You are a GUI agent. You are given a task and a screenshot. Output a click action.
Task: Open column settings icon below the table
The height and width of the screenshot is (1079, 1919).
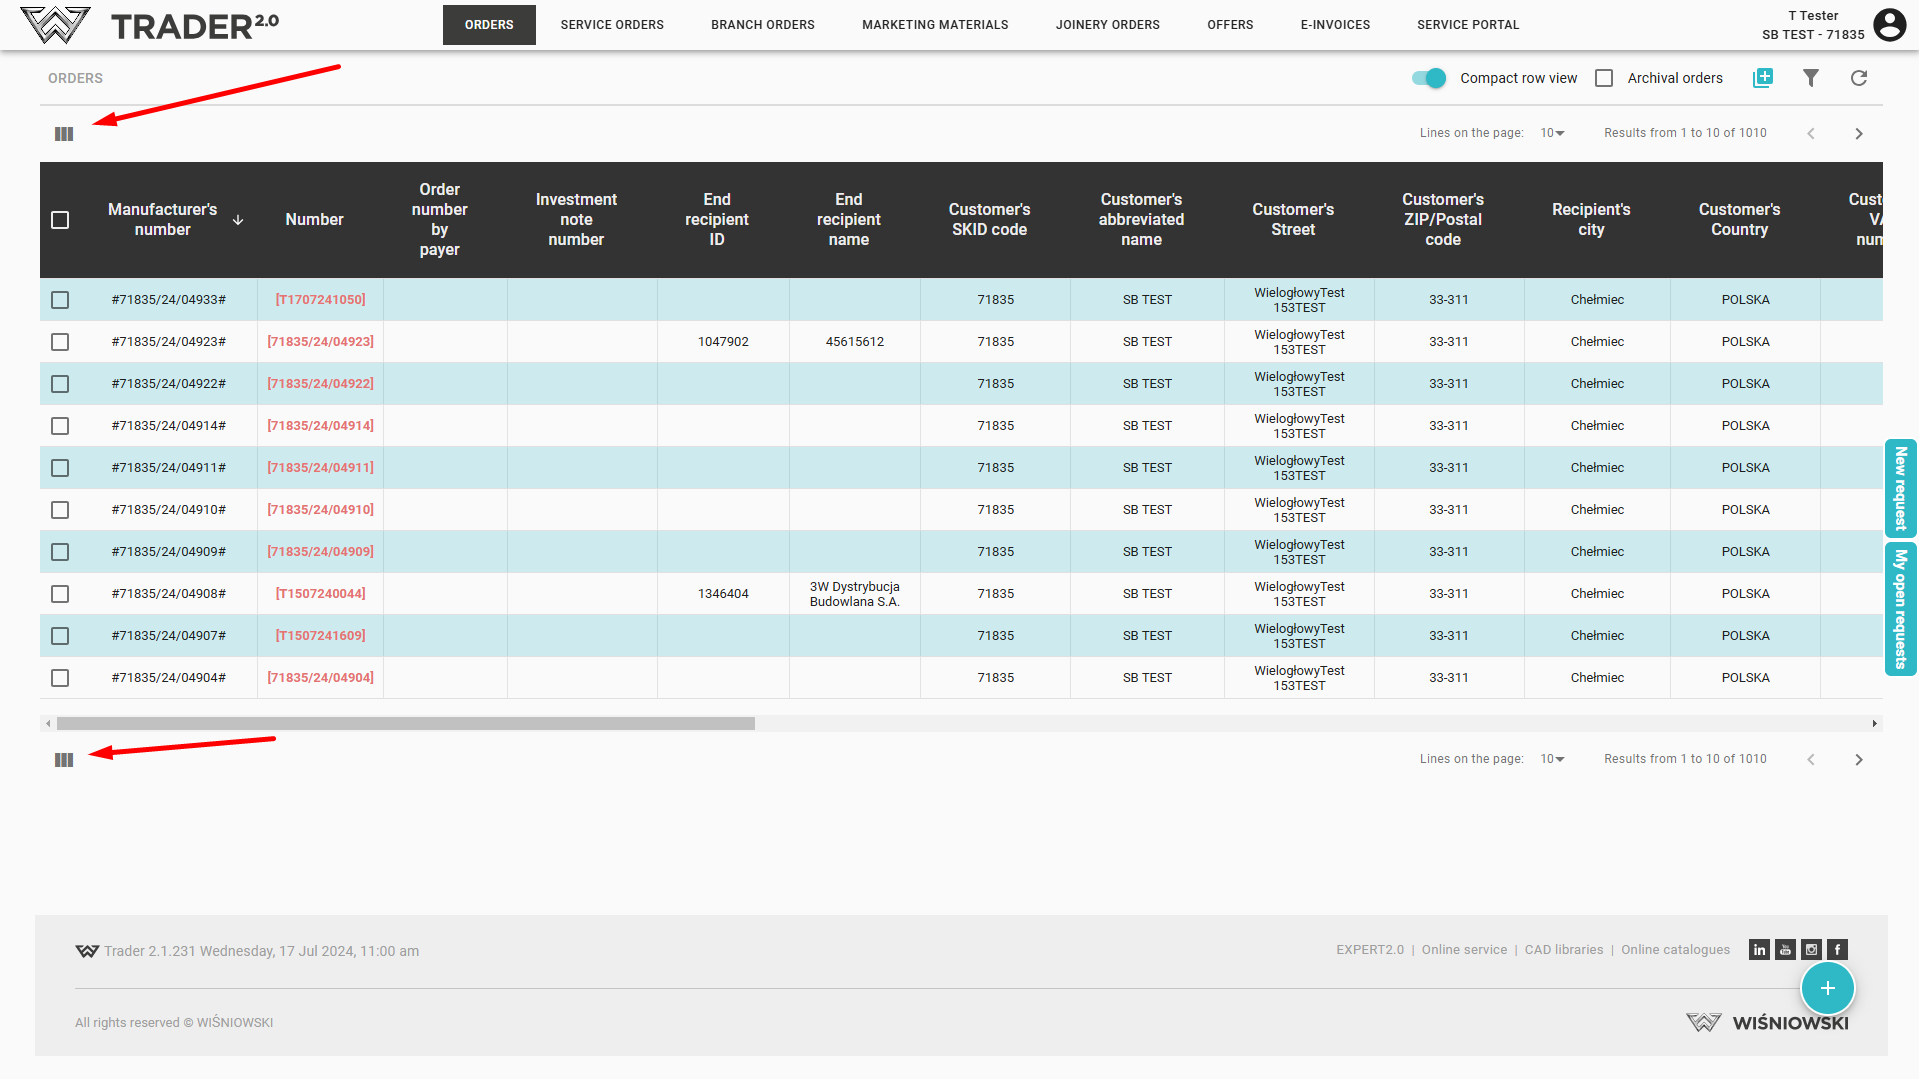click(x=64, y=760)
